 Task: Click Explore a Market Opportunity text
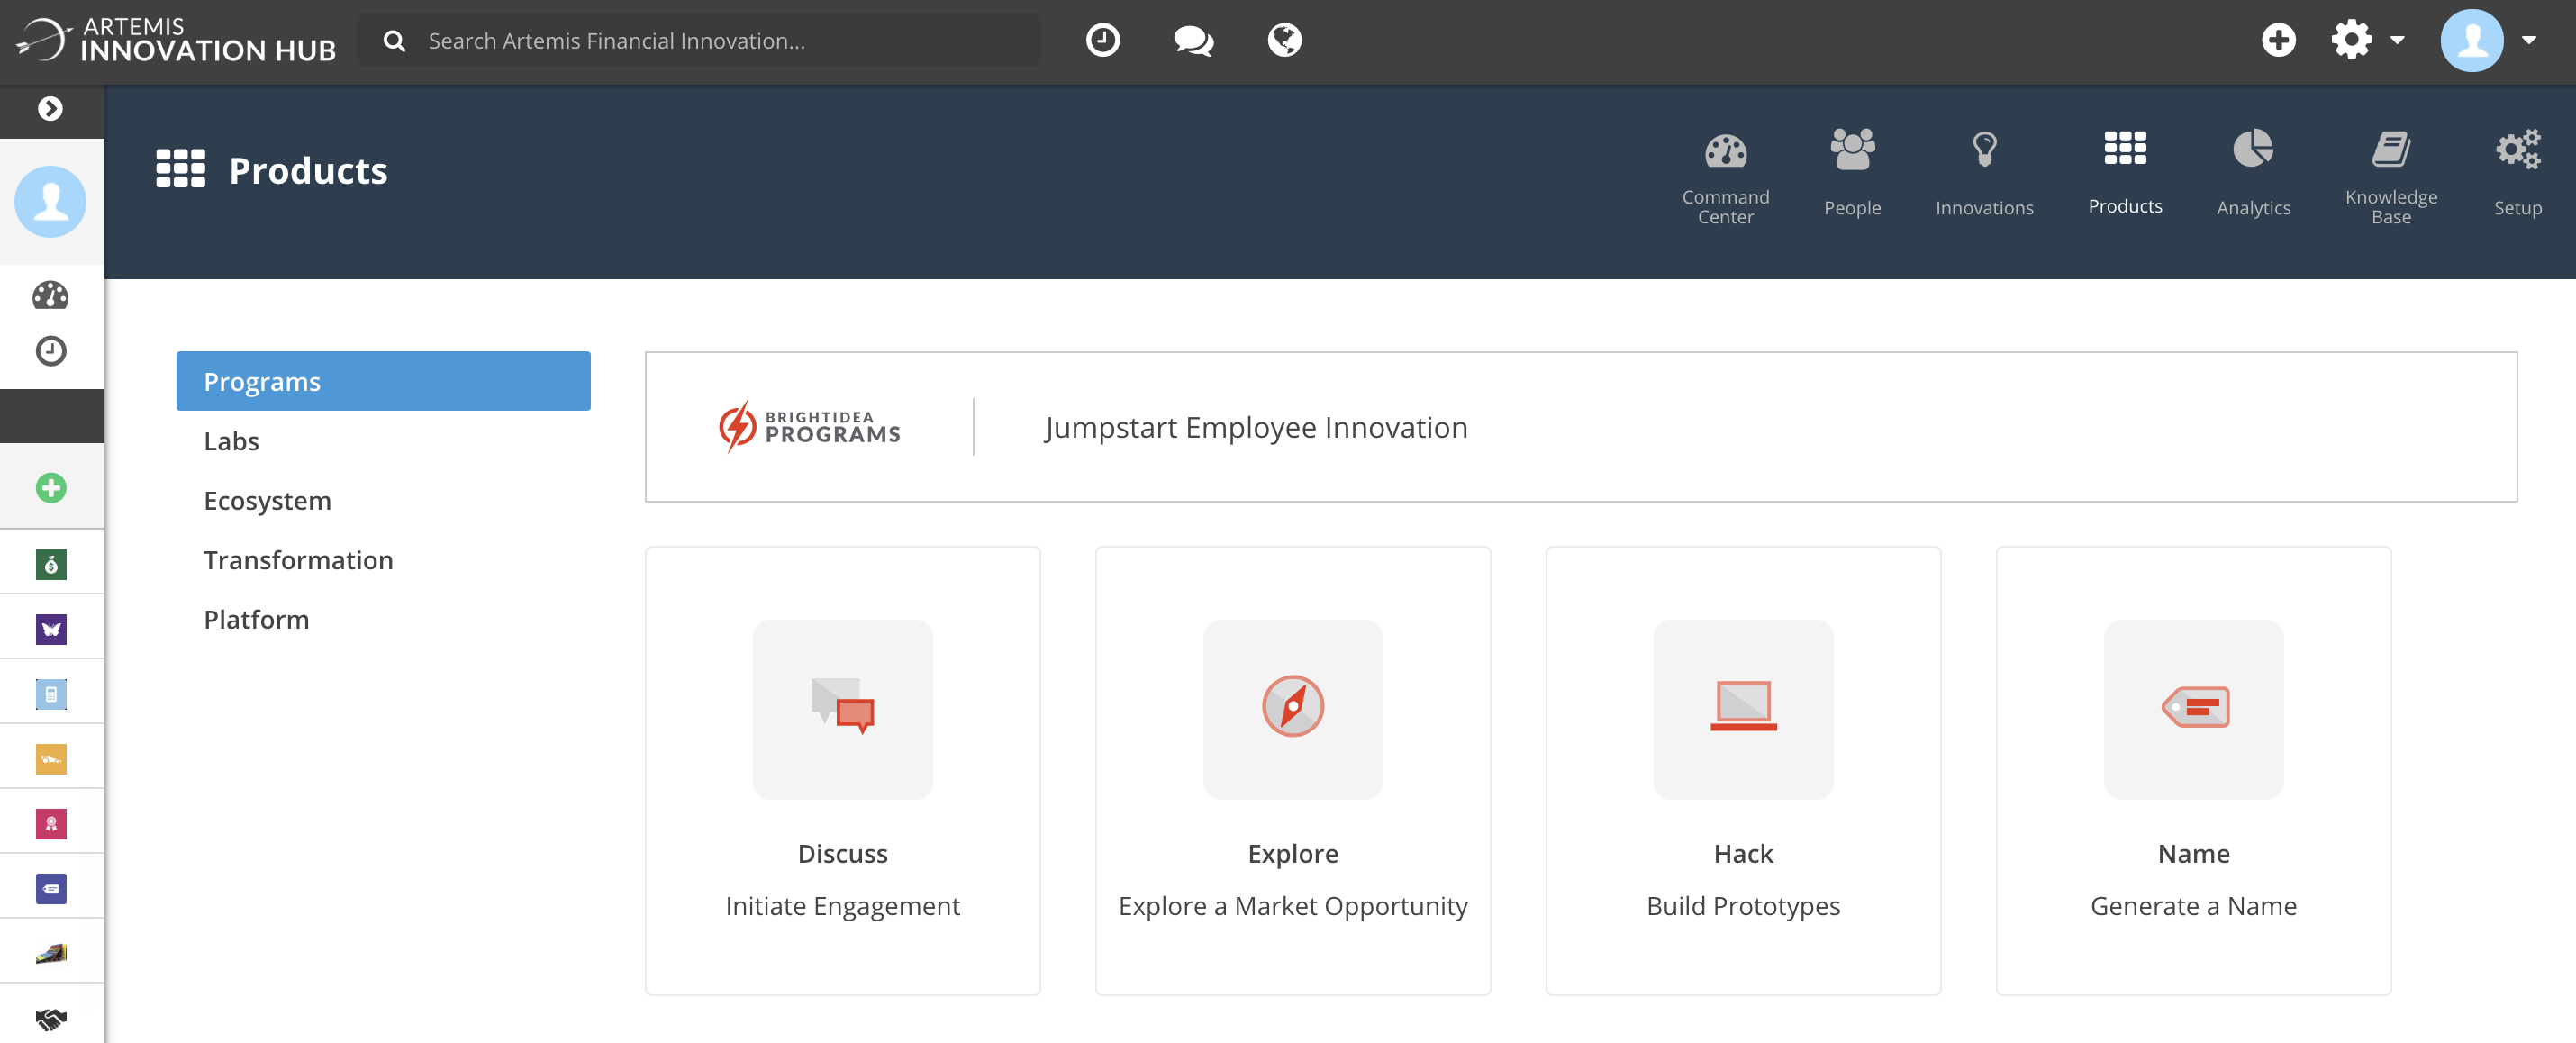(x=1293, y=905)
